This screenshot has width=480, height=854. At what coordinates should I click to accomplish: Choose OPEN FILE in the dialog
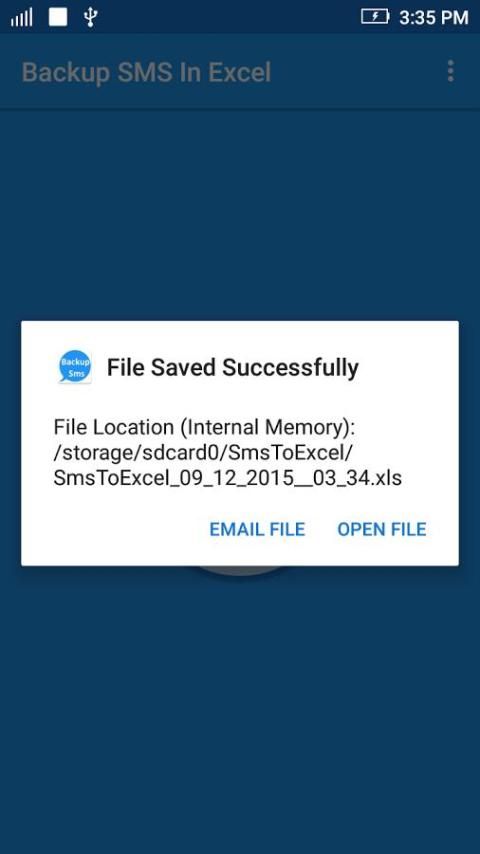pyautogui.click(x=382, y=529)
